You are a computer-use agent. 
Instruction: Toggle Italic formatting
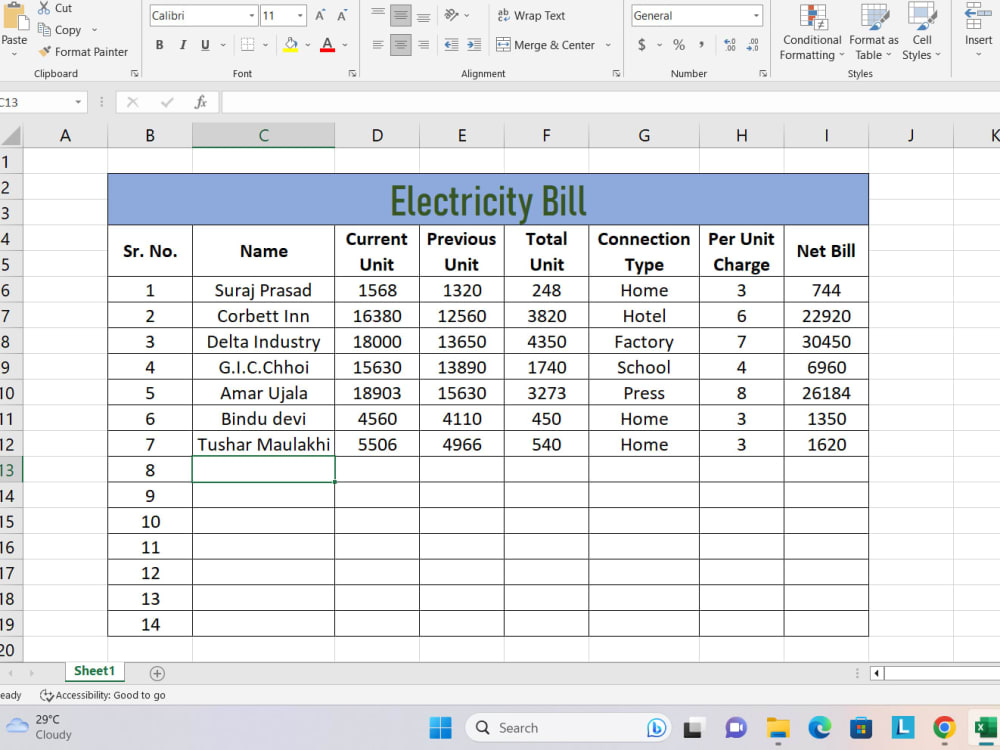pyautogui.click(x=183, y=45)
